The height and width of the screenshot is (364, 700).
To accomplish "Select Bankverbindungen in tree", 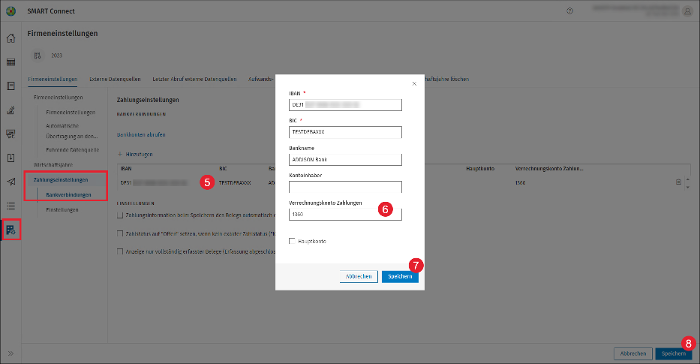I will click(x=68, y=195).
